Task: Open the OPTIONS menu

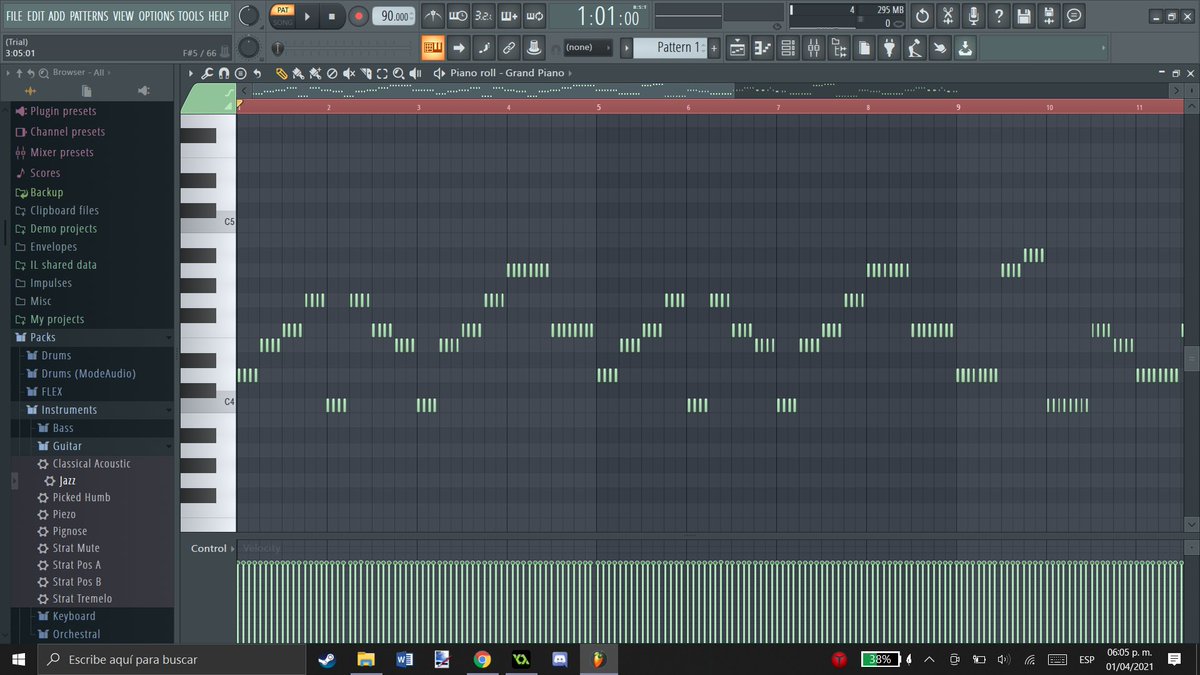Action: [156, 16]
